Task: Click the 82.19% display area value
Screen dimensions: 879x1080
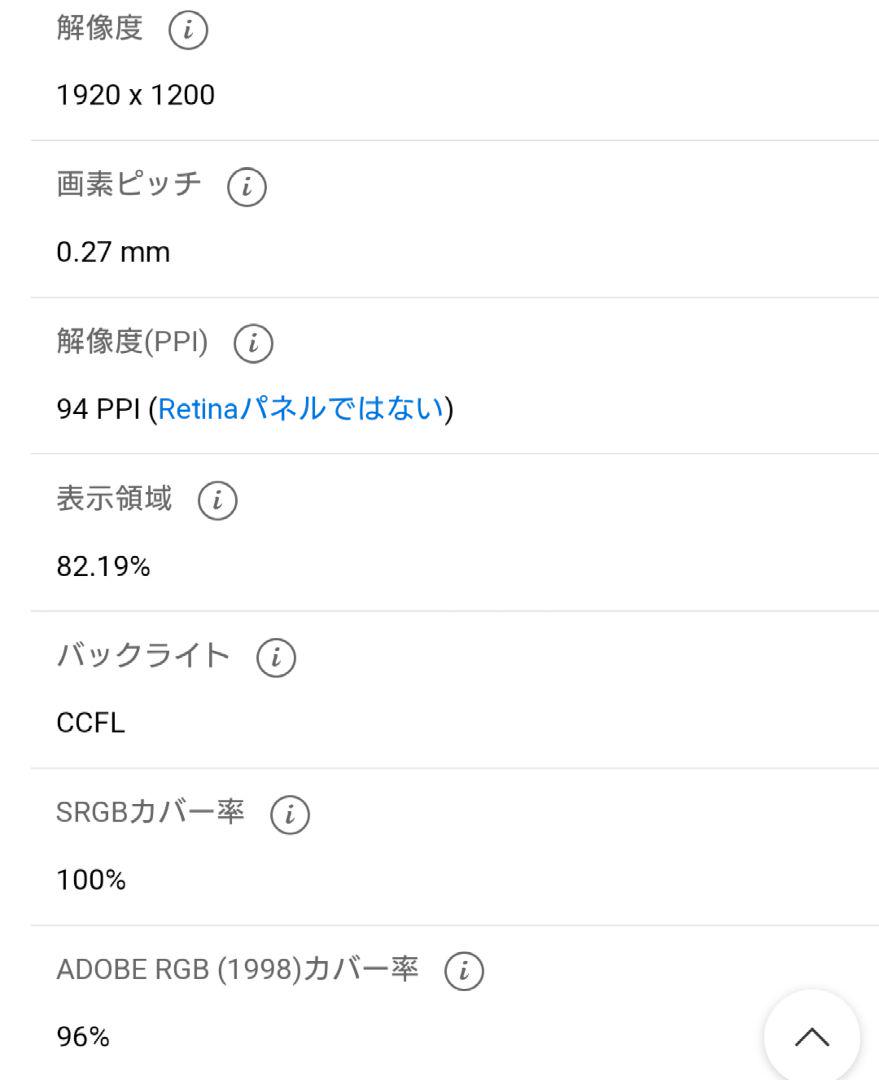Action: (x=103, y=566)
